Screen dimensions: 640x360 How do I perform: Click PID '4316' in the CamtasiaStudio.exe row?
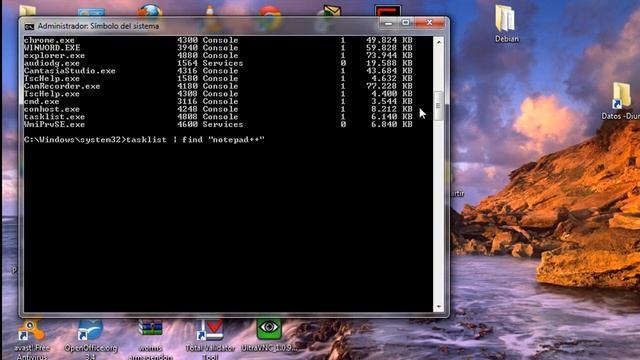click(187, 71)
